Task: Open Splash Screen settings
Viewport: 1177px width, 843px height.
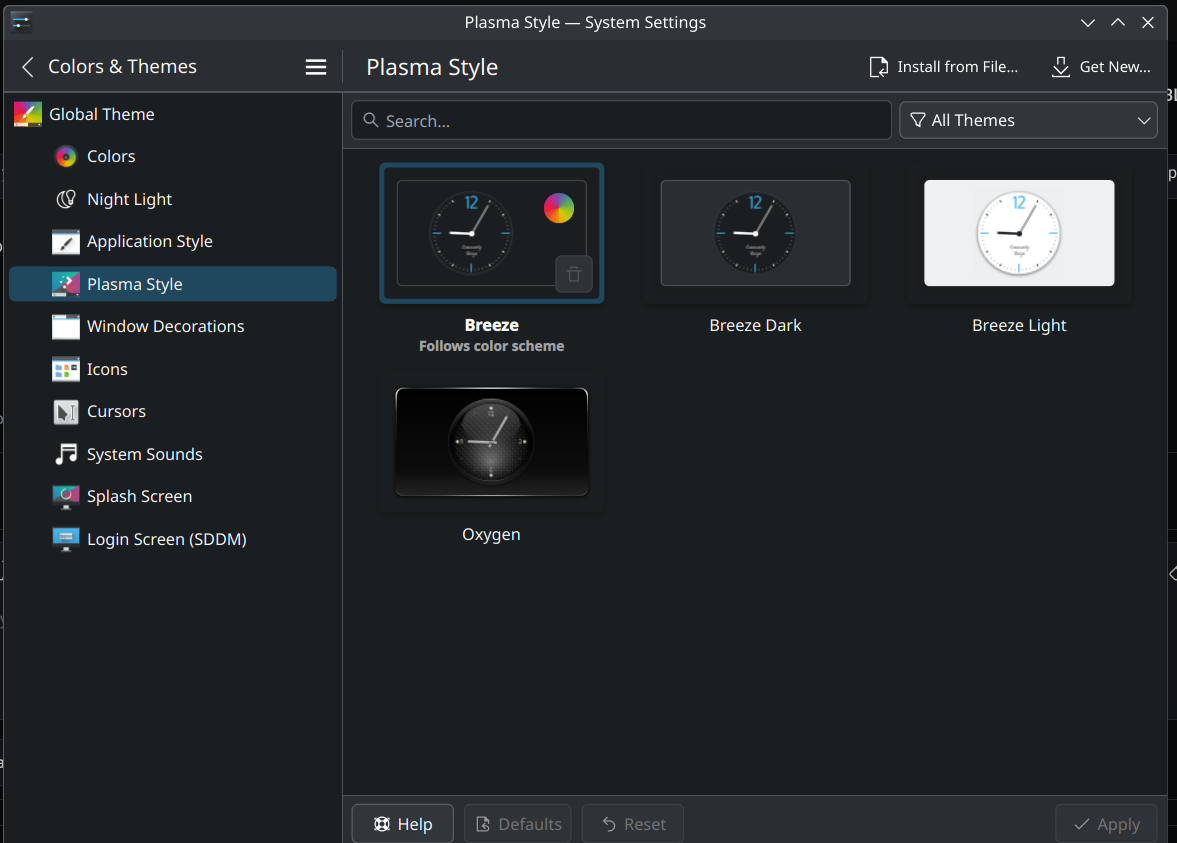Action: point(139,497)
